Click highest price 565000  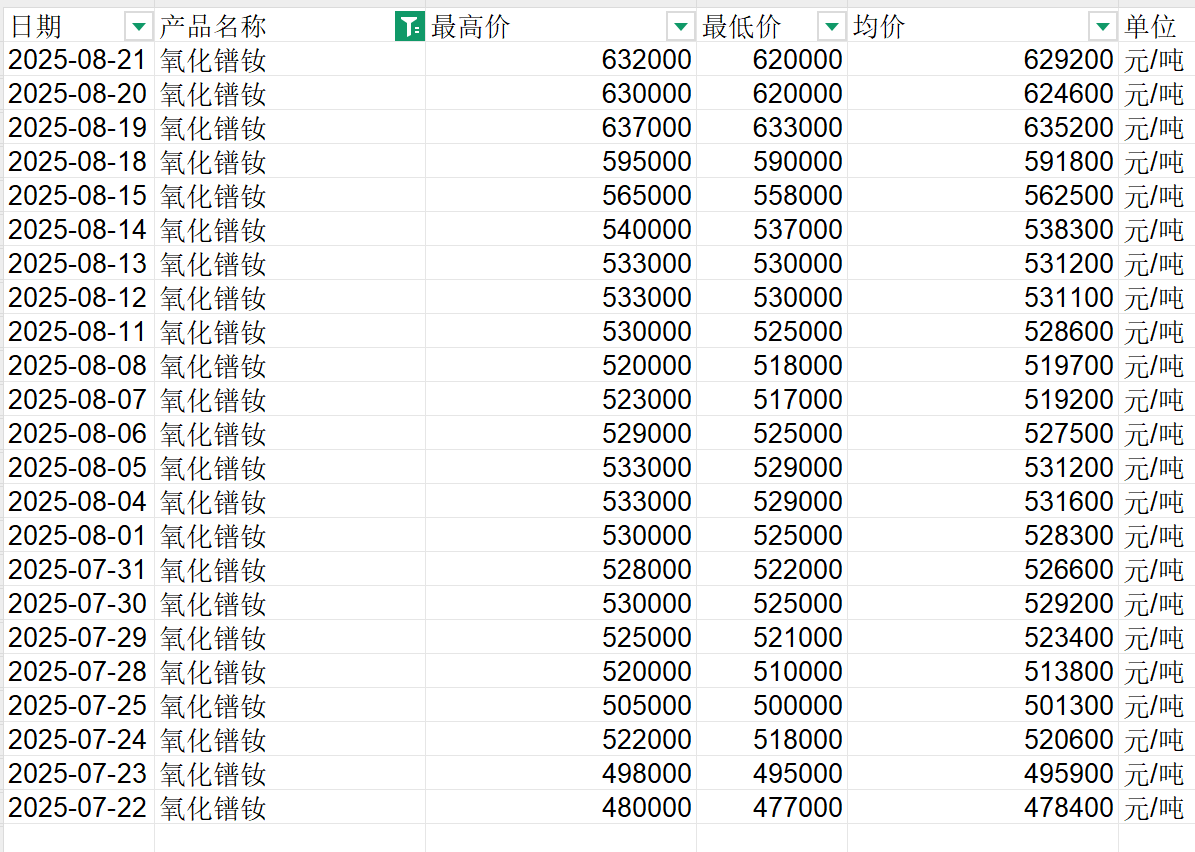(560, 195)
